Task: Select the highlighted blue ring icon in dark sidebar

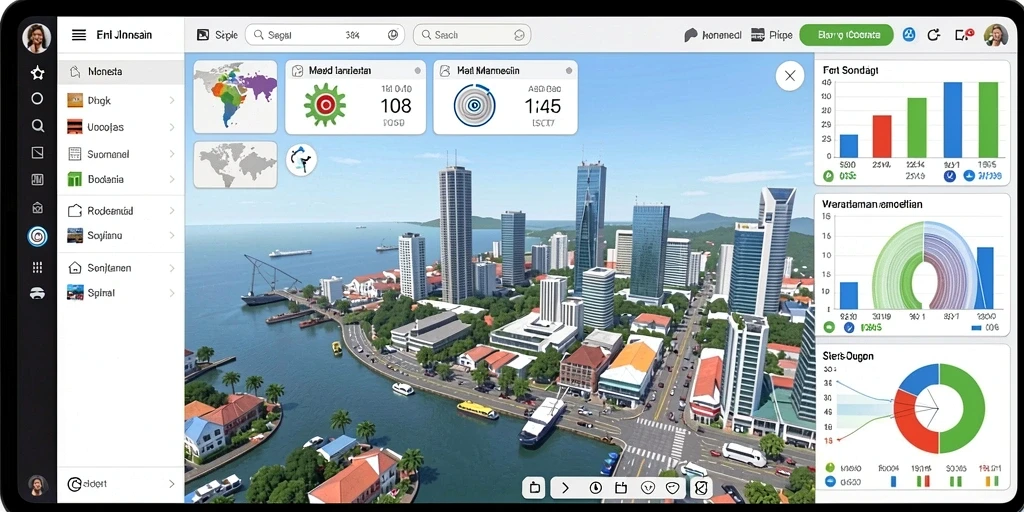Action: point(37,236)
